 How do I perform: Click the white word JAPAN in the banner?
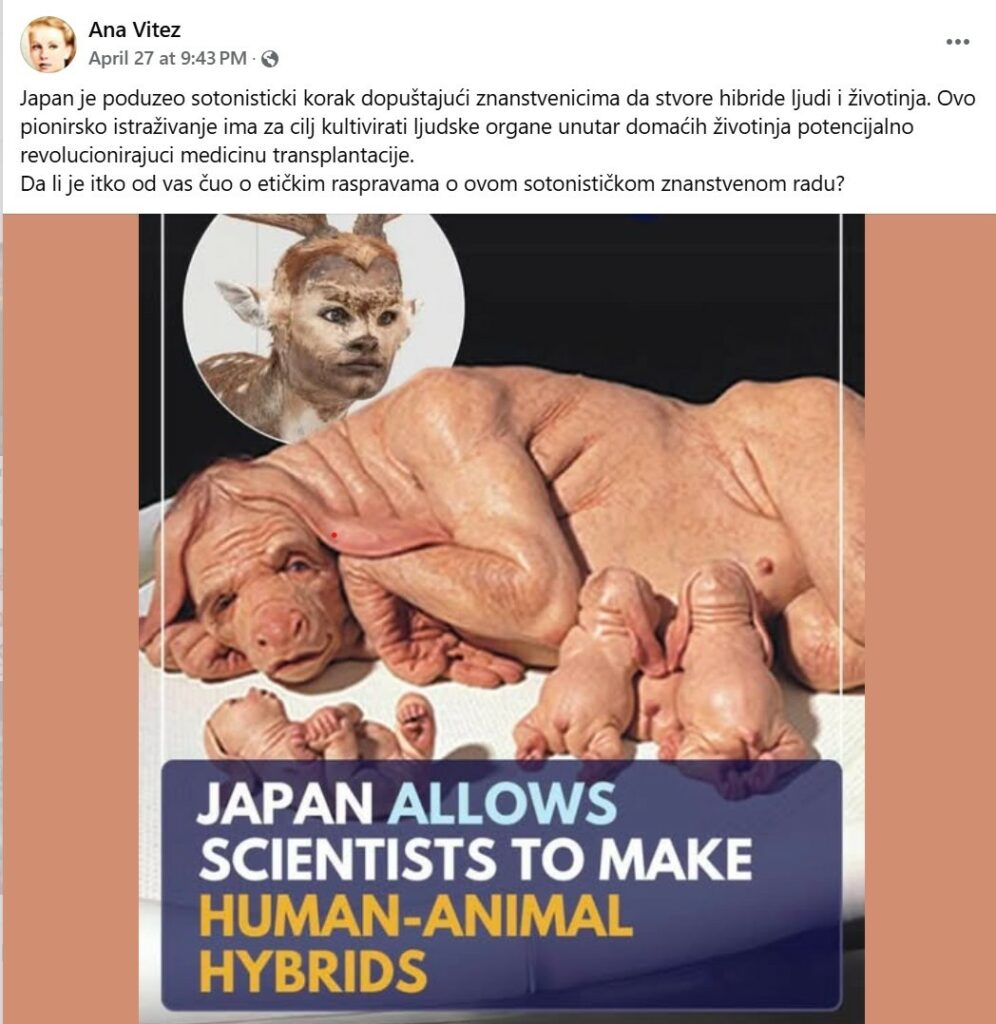285,803
